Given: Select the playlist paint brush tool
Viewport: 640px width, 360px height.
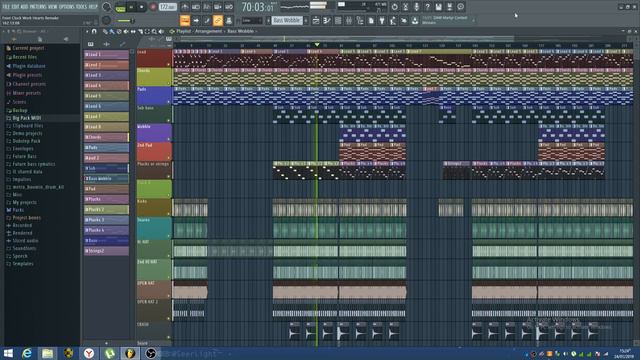Looking at the screenshot, I should pyautogui.click(x=112, y=31).
